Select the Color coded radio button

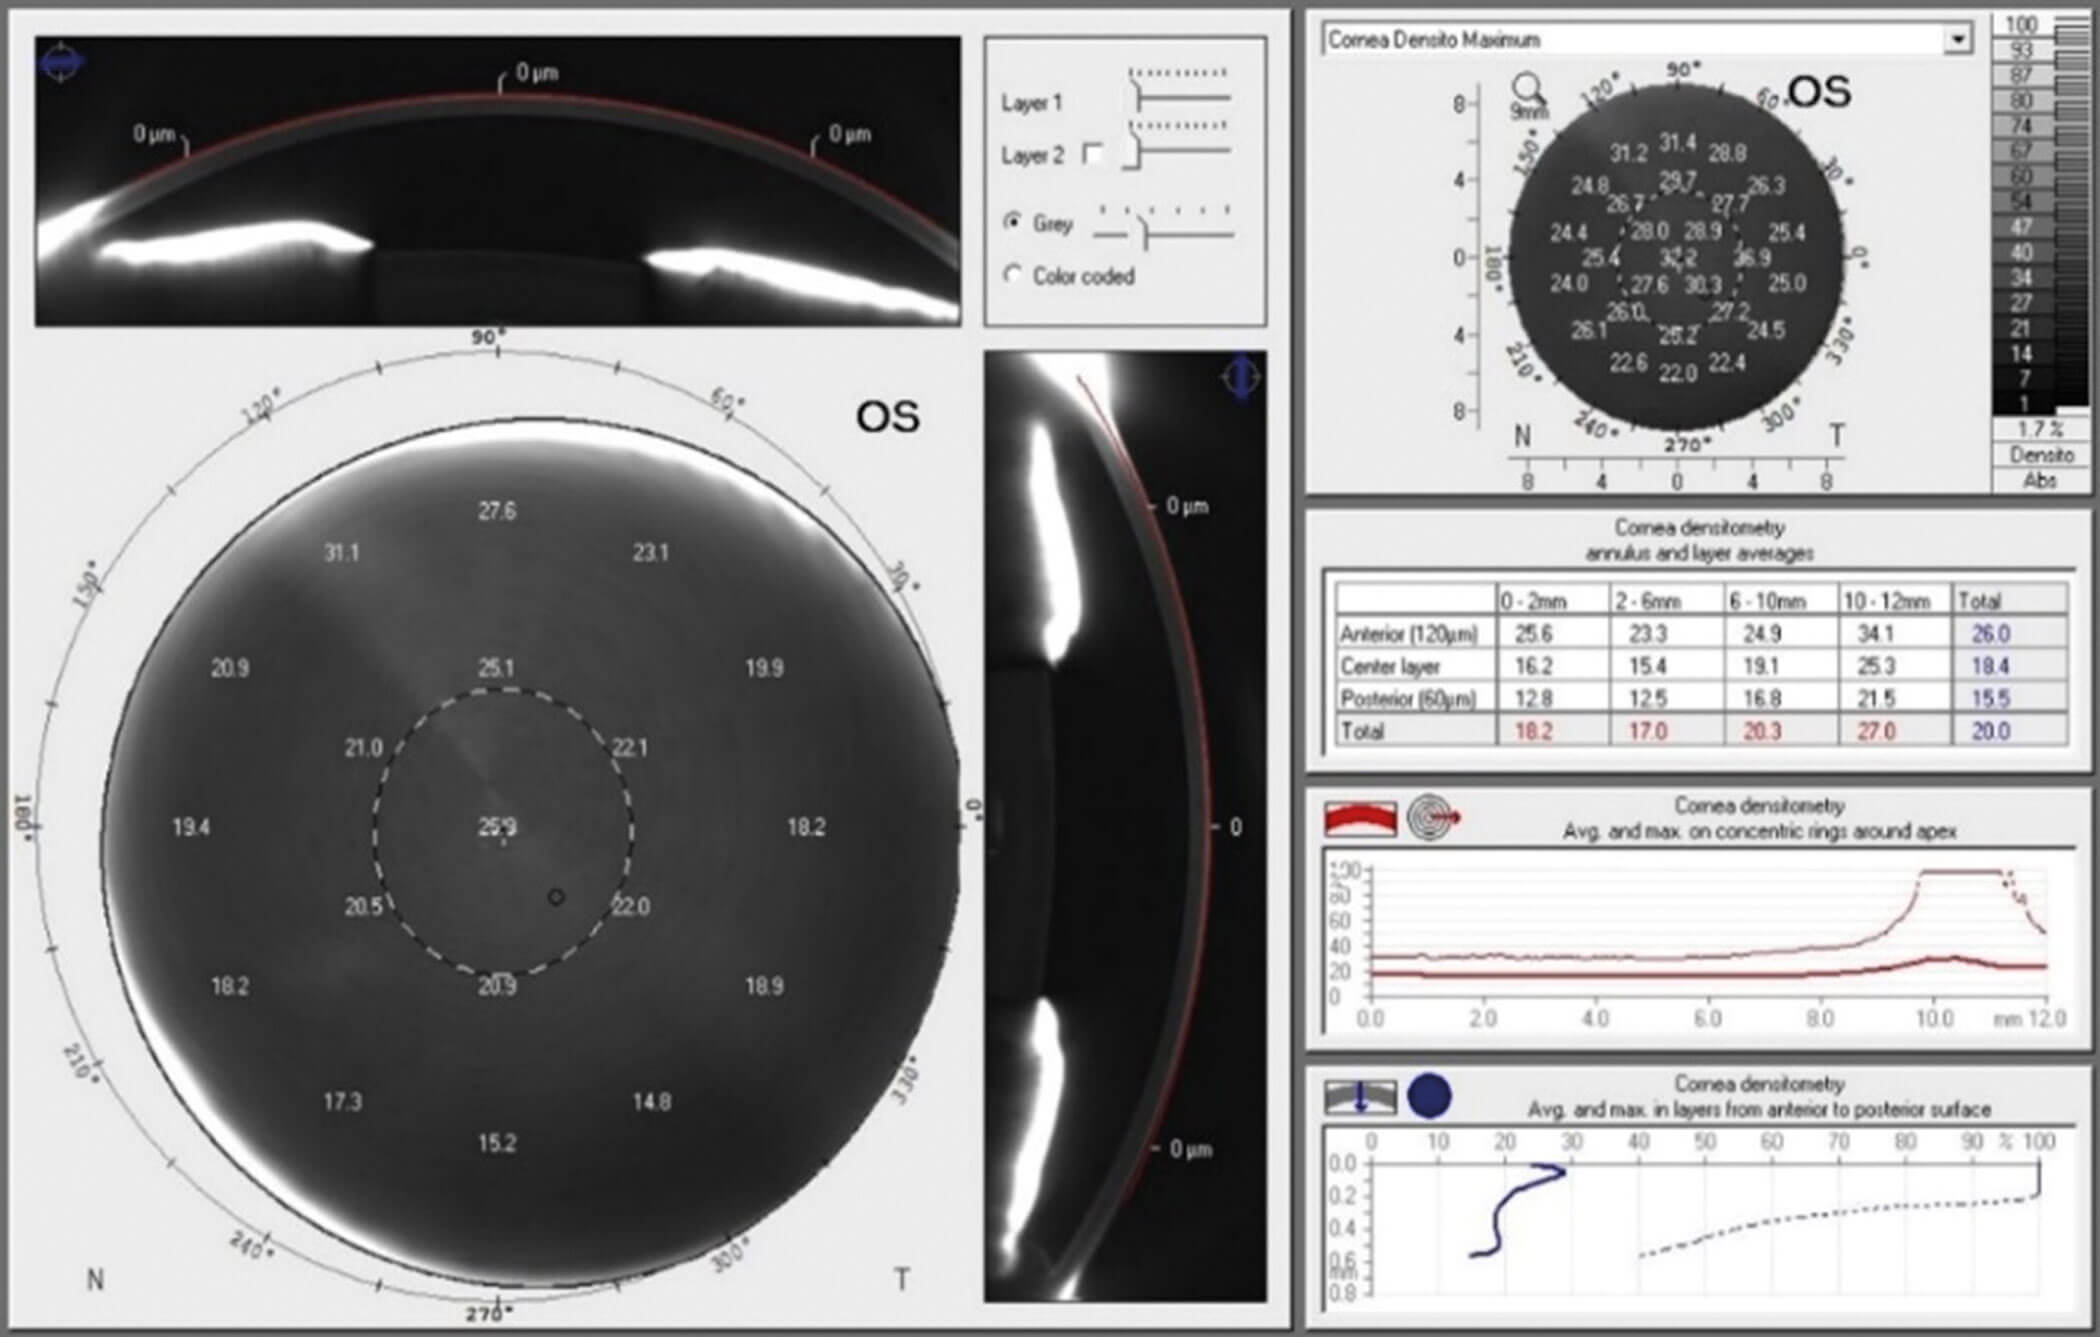[1012, 274]
